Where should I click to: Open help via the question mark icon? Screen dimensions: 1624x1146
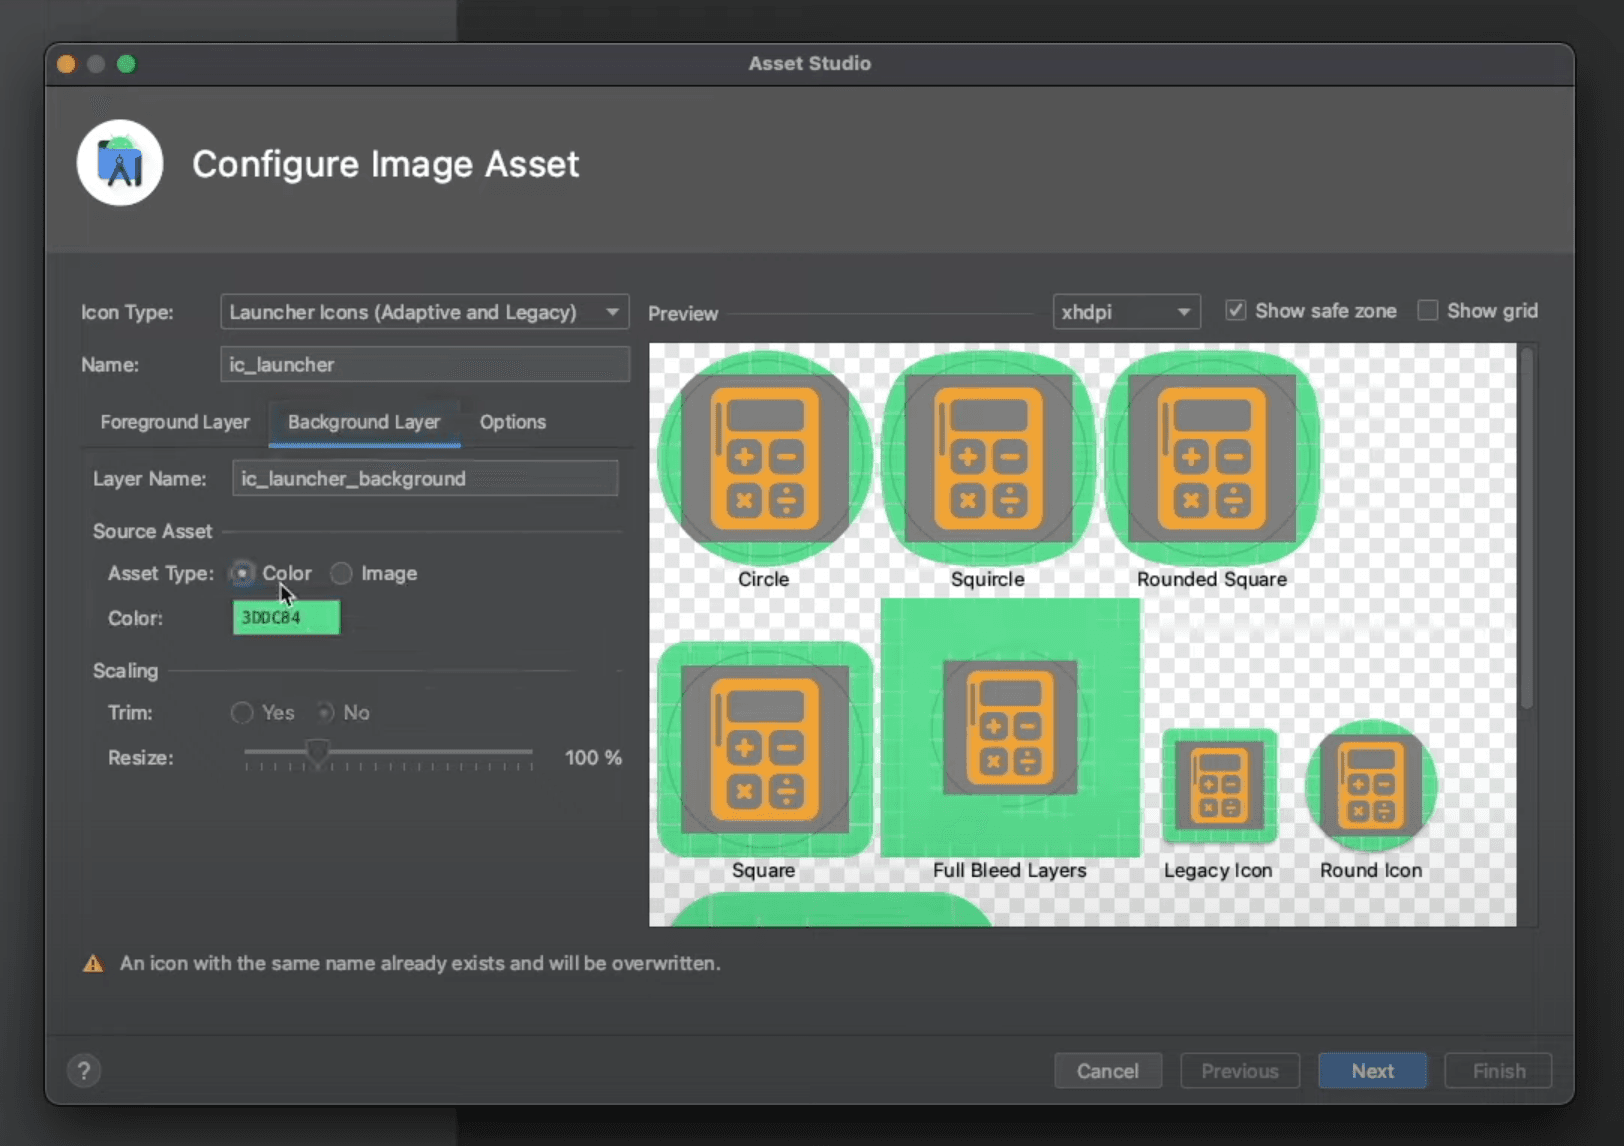[x=84, y=1070]
